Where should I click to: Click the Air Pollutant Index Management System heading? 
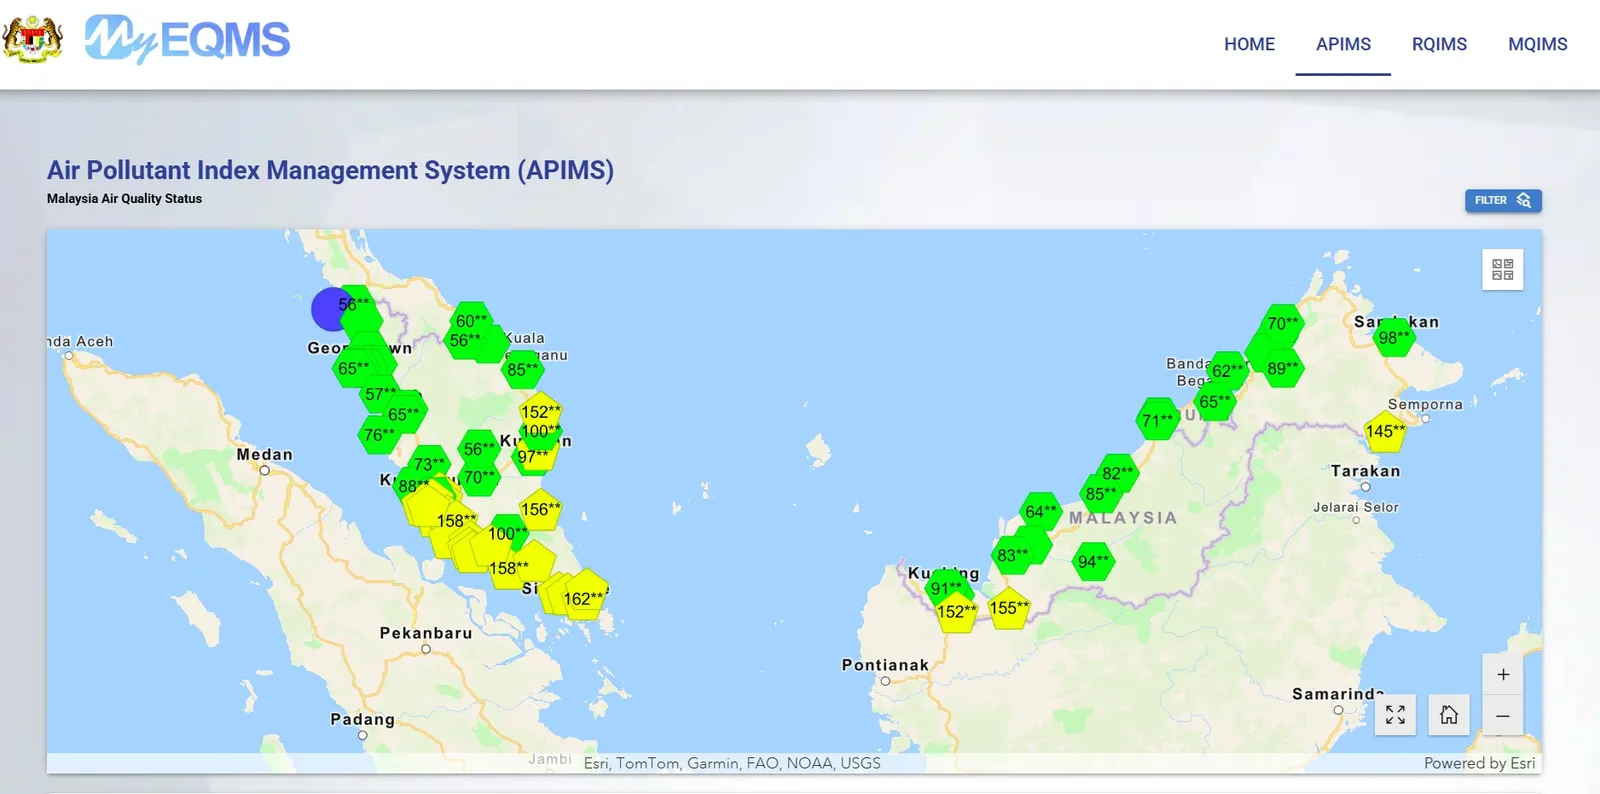[330, 170]
